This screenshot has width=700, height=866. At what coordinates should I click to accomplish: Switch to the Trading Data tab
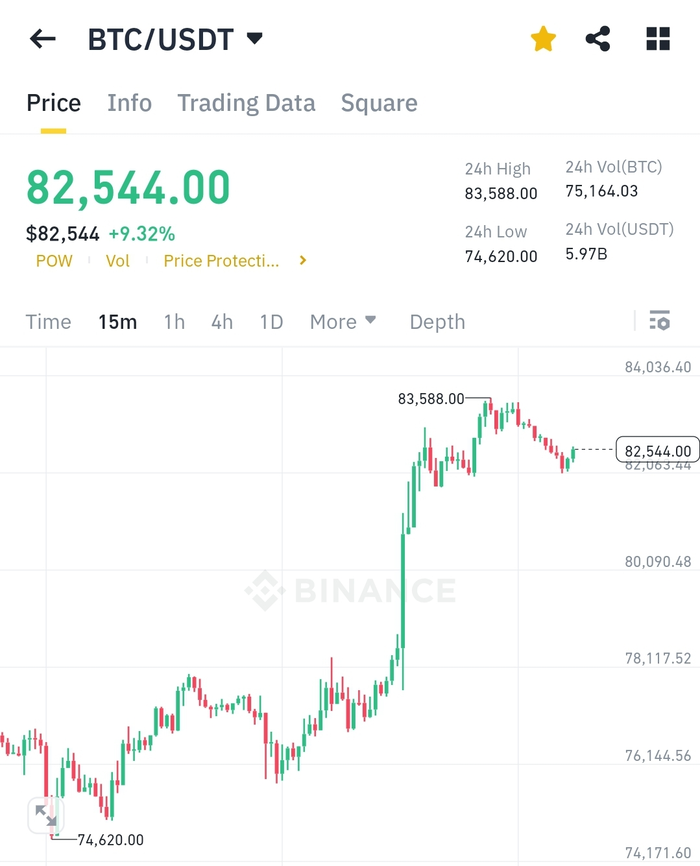(246, 103)
